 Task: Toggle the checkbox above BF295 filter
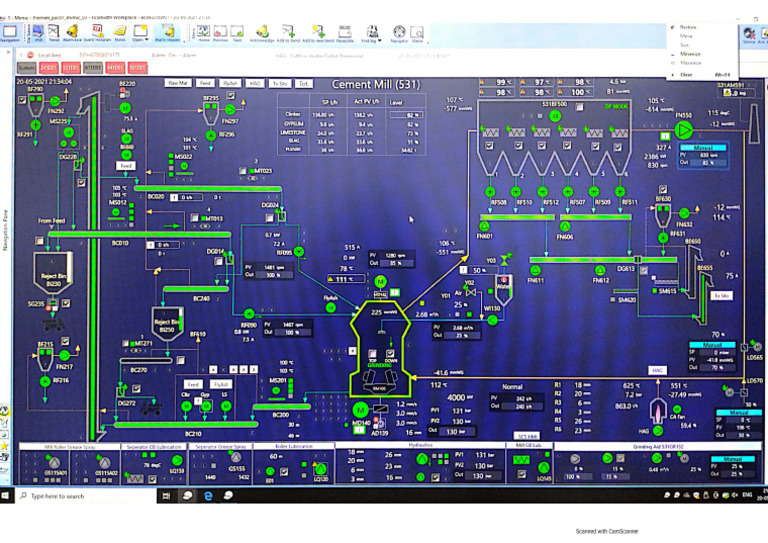(231, 95)
